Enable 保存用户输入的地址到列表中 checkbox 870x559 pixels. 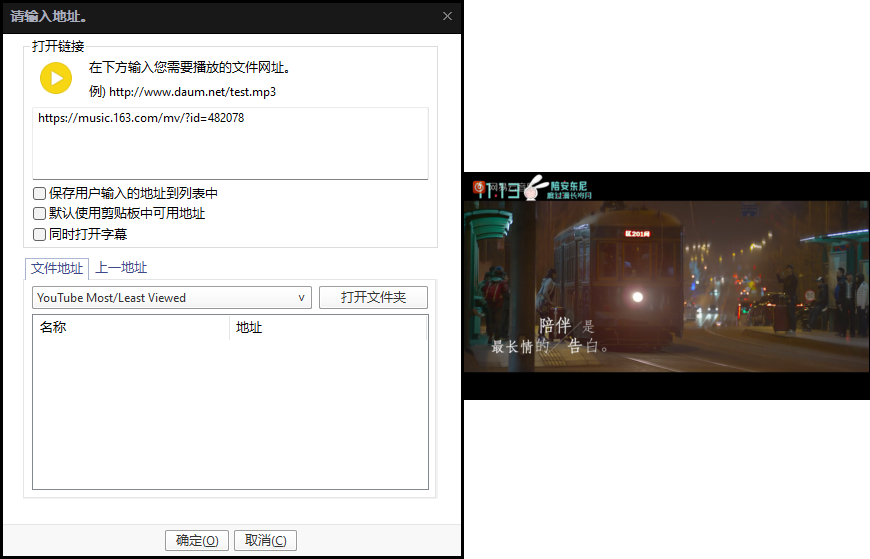click(x=39, y=193)
